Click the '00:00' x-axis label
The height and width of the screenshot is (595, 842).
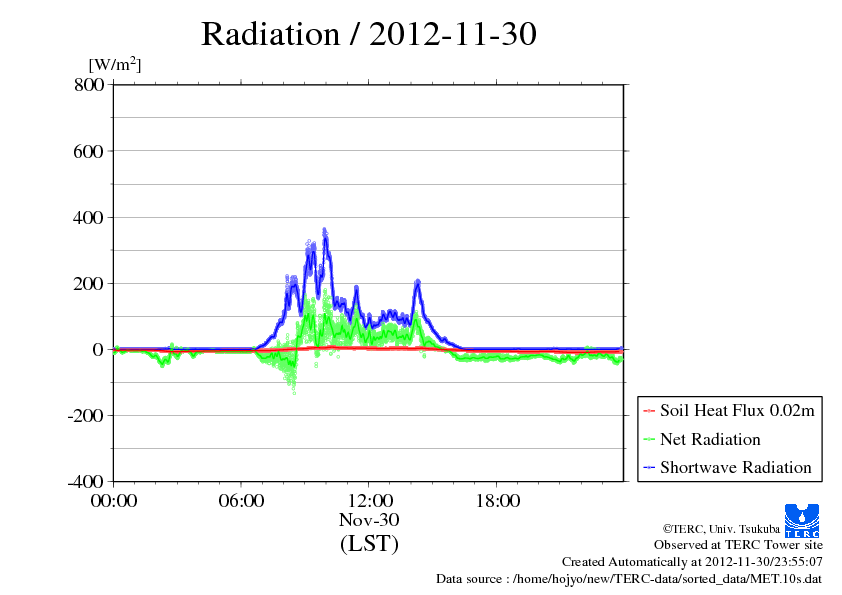click(114, 501)
